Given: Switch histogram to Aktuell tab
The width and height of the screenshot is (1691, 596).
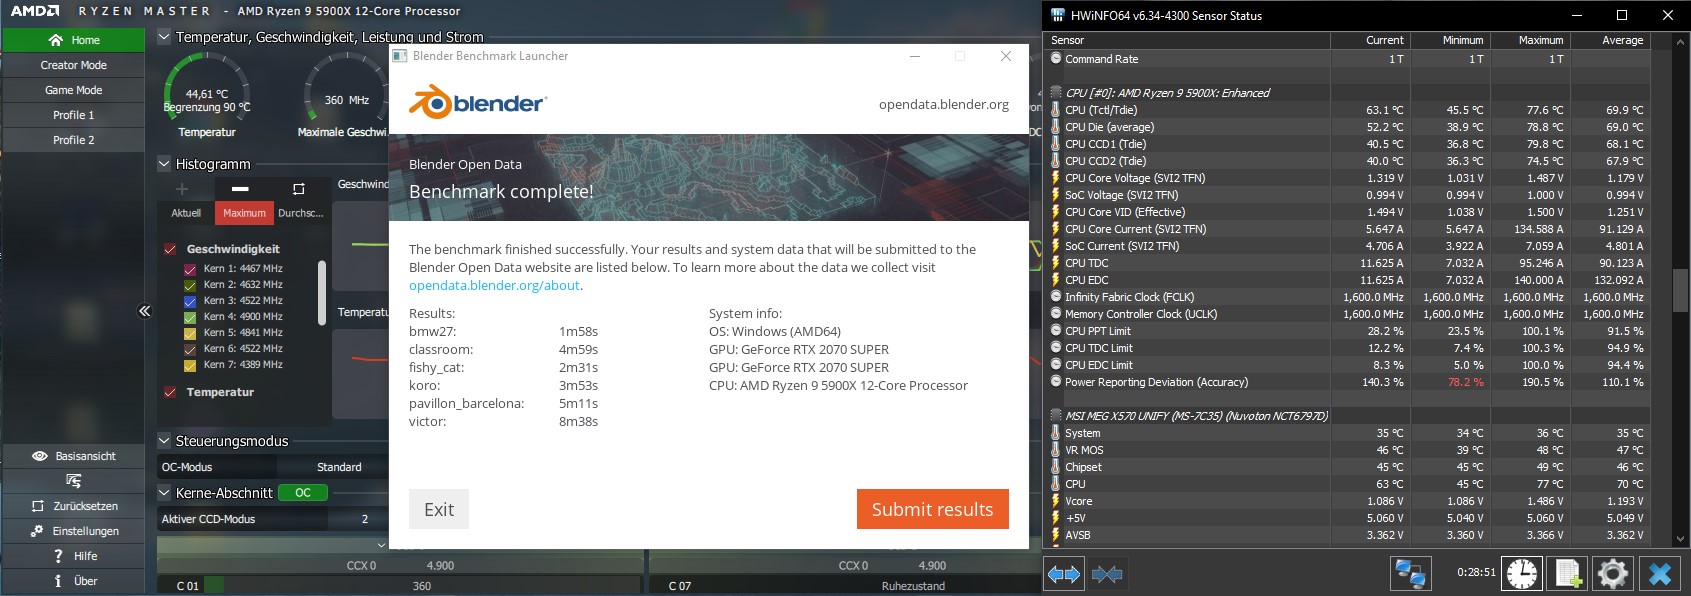Looking at the screenshot, I should pos(186,213).
